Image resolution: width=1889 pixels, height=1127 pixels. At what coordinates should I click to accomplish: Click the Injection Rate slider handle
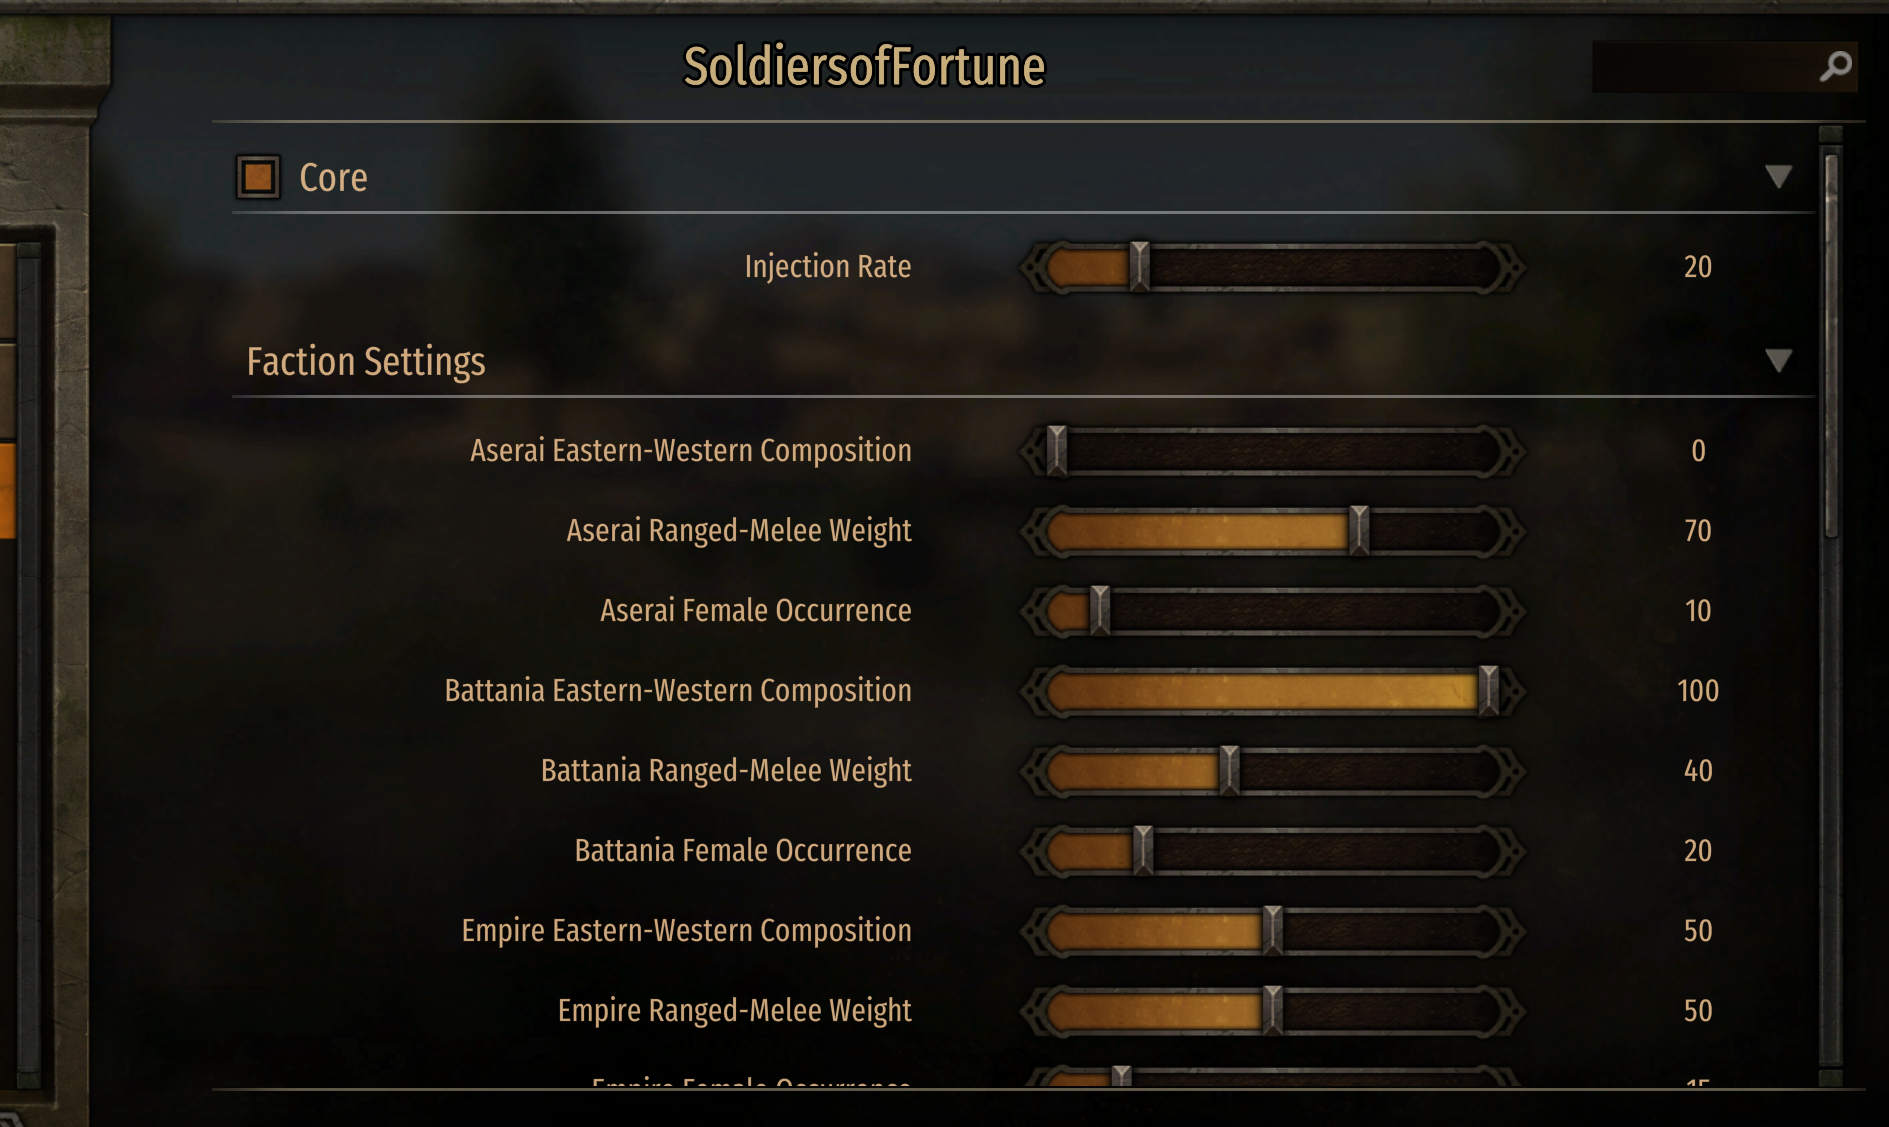pyautogui.click(x=1139, y=267)
